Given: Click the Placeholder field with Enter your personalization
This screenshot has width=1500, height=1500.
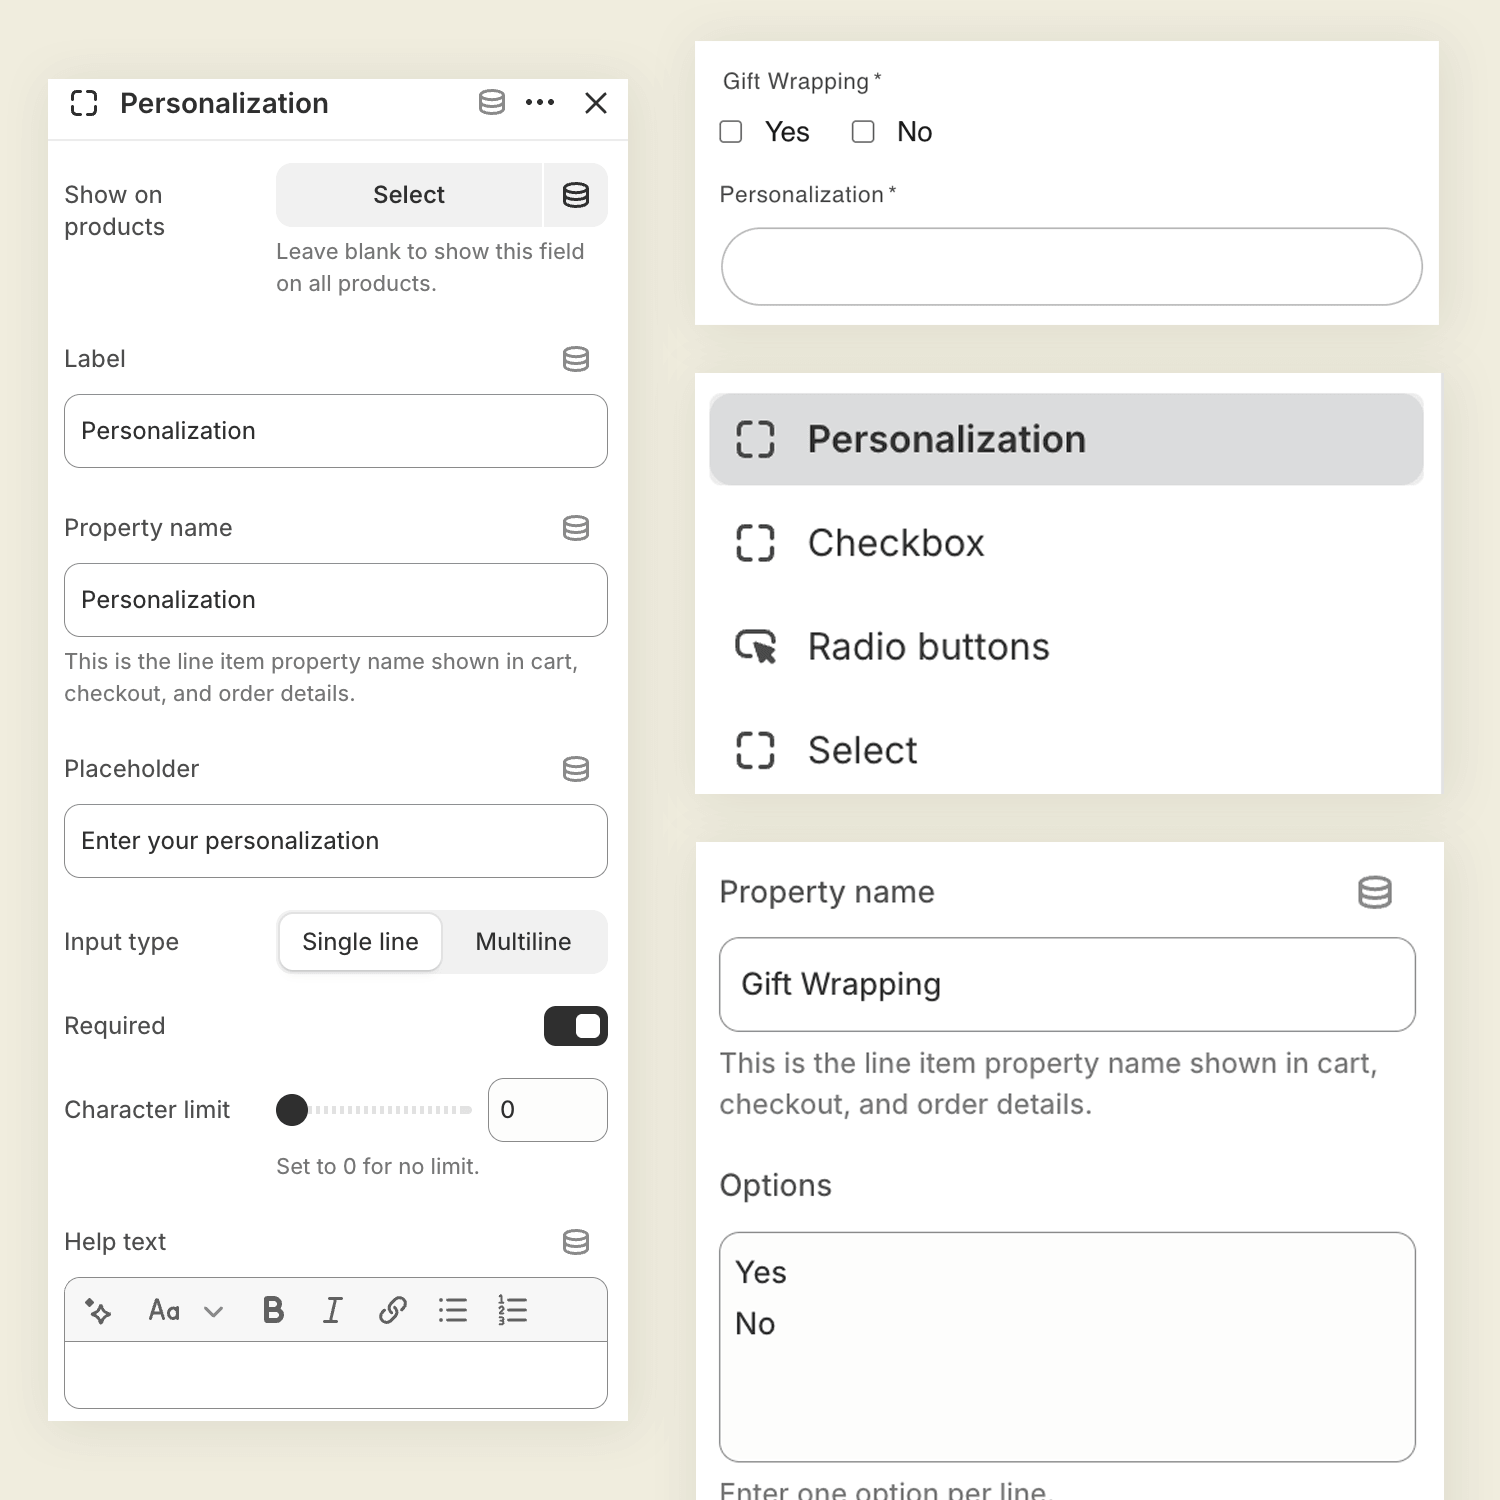Looking at the screenshot, I should pos(336,841).
